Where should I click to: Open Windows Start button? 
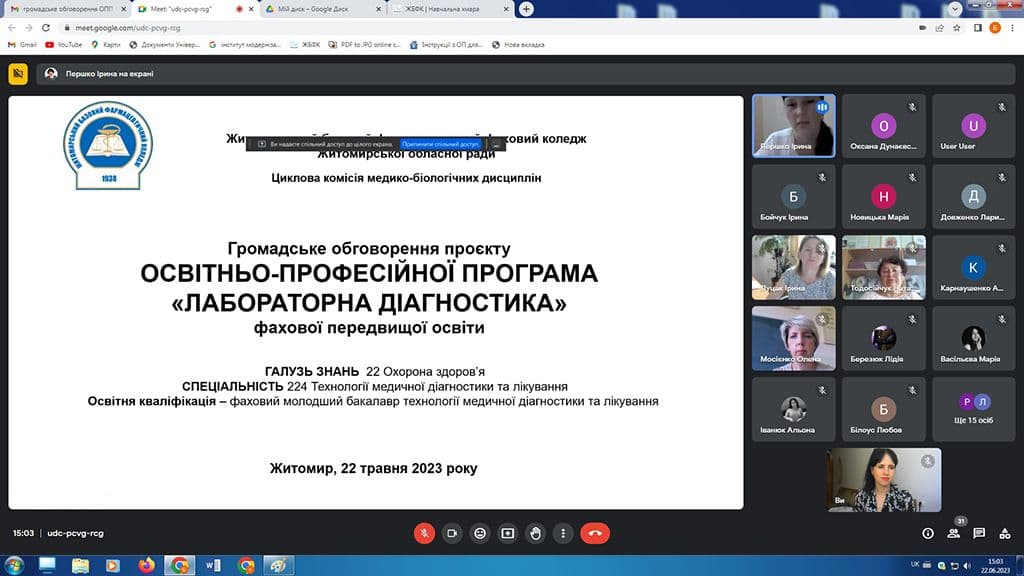pyautogui.click(x=14, y=565)
